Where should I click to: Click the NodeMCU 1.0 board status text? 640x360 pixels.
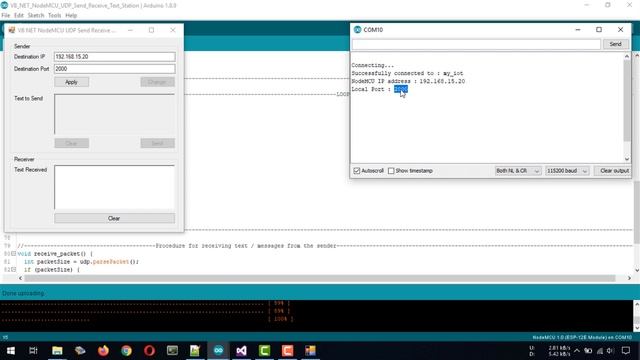pos(582,337)
